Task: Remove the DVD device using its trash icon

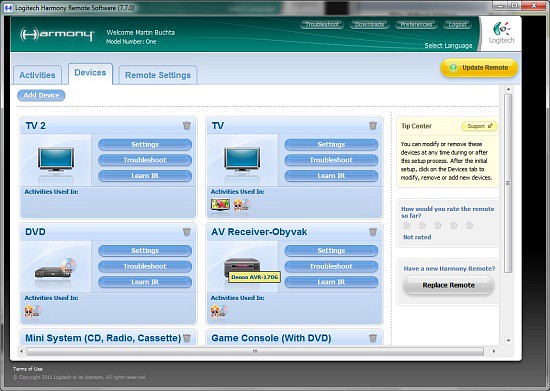Action: [x=187, y=231]
